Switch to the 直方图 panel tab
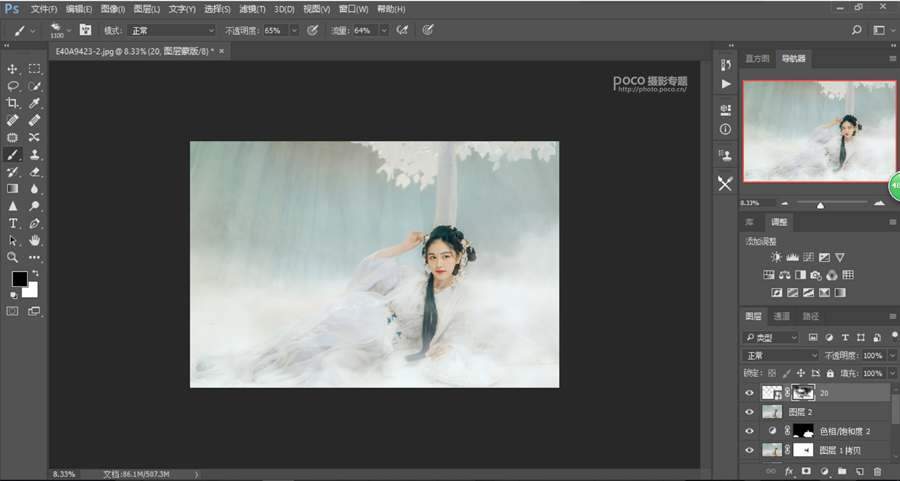900x481 pixels. pyautogui.click(x=759, y=59)
